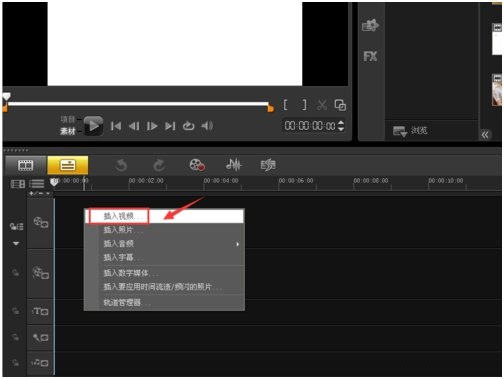Undo the last action in timeline toolbar
Screen dimensions: 504x379
(x=121, y=165)
